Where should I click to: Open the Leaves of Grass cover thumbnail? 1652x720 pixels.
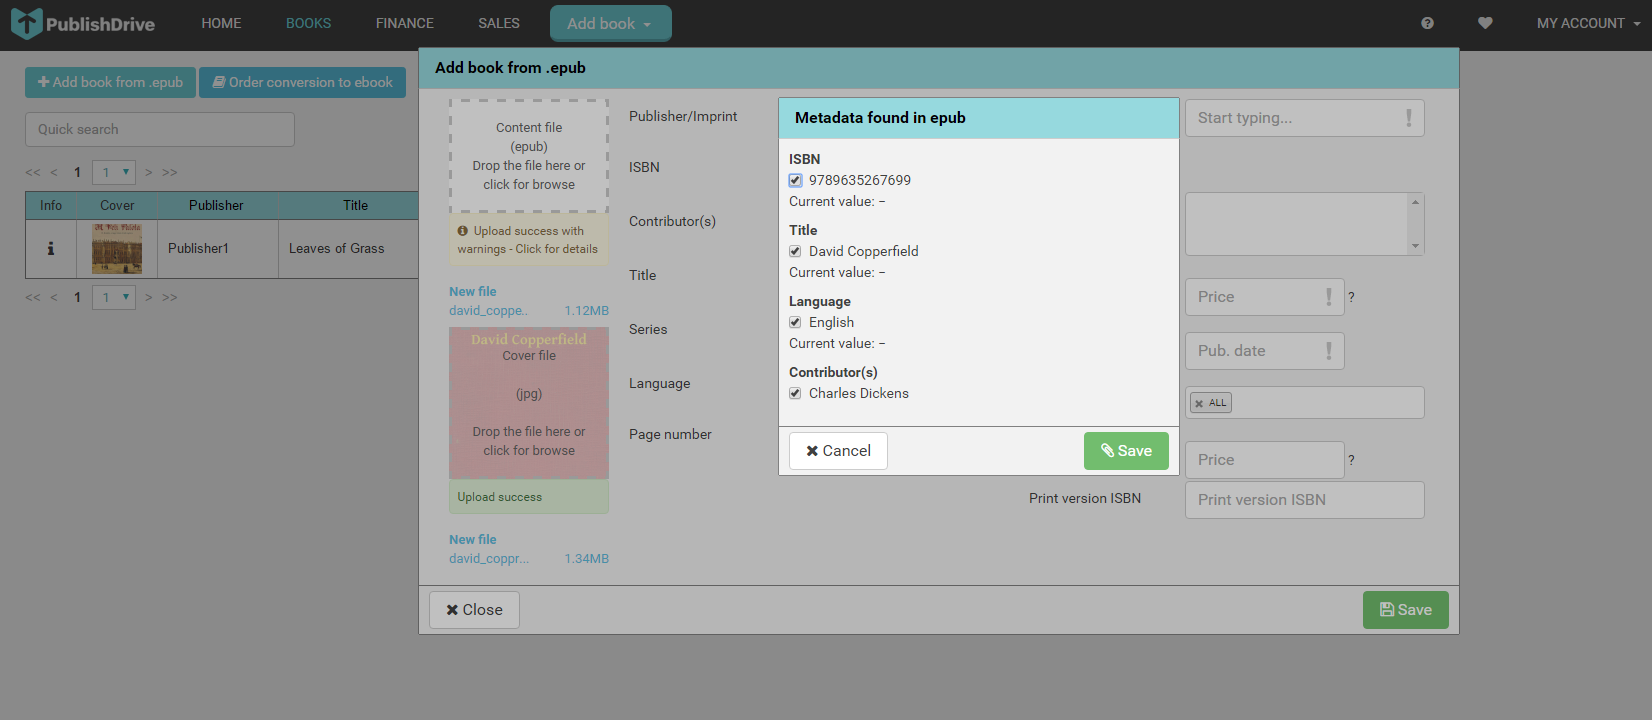tap(117, 248)
